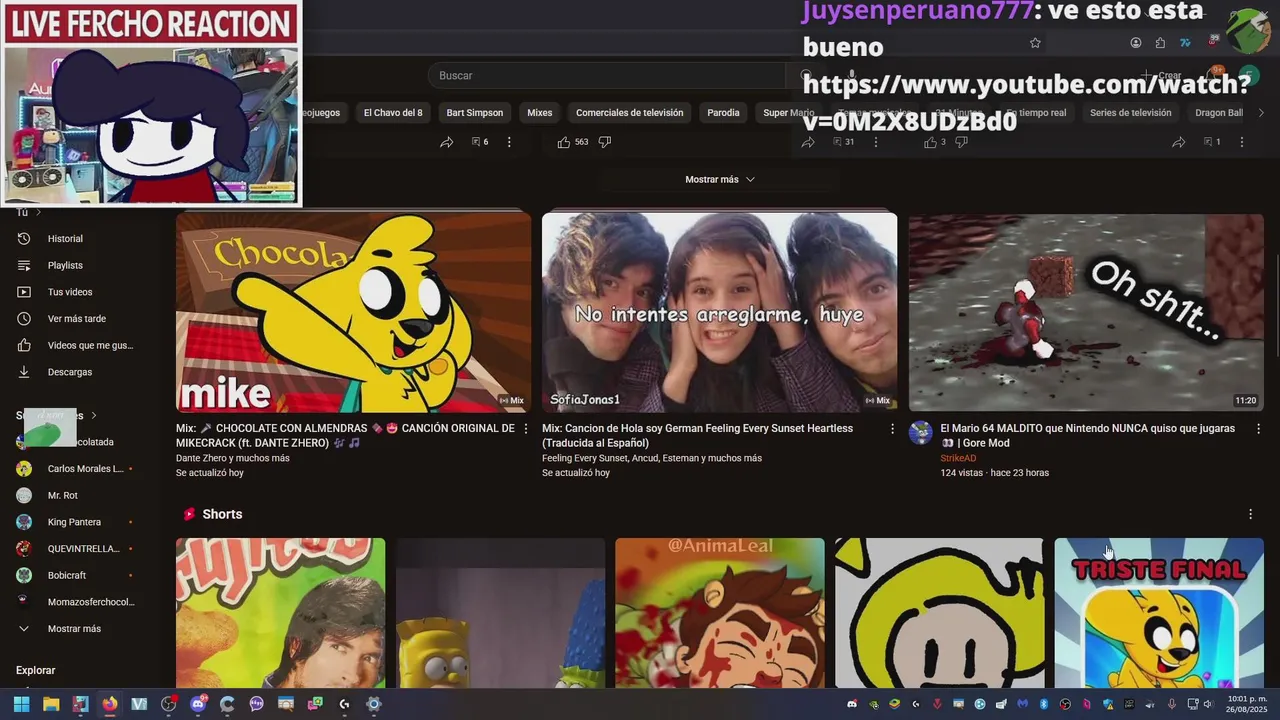1280x720 pixels.
Task: Open Tus videos in the sidebar
Action: pyautogui.click(x=70, y=292)
